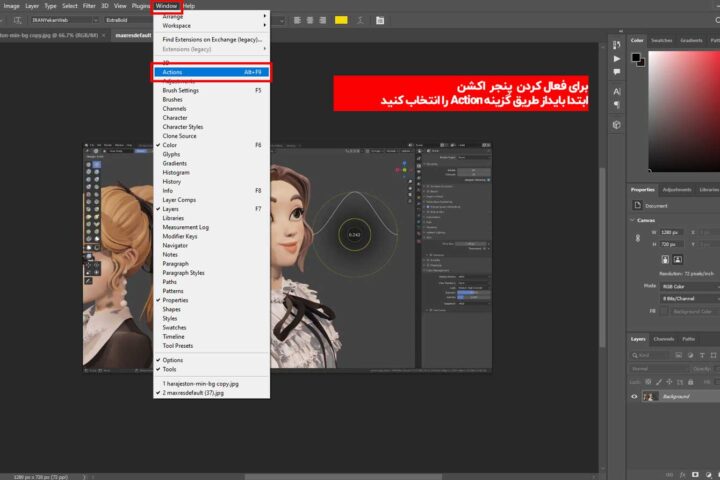The image size is (720, 480).
Task: Add layer style fx icon
Action: 683,474
